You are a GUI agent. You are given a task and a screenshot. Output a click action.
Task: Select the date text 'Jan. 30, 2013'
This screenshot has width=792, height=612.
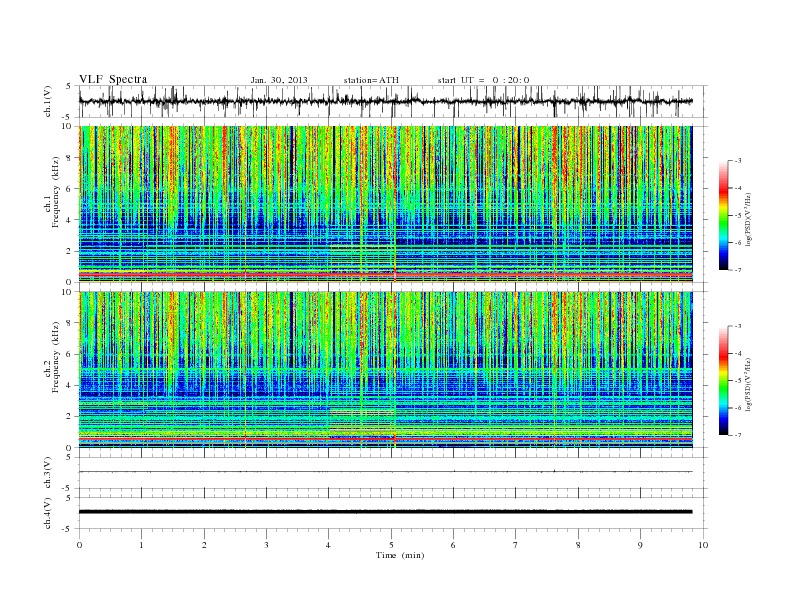click(279, 80)
